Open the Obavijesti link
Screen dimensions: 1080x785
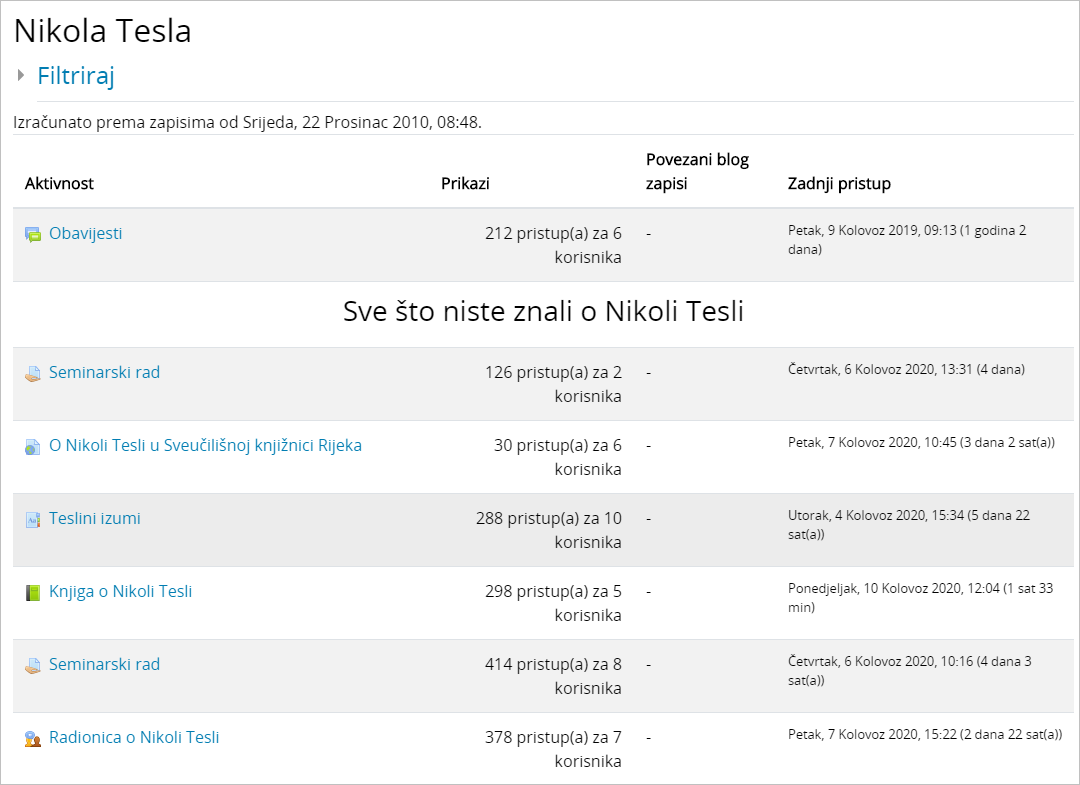click(x=86, y=233)
